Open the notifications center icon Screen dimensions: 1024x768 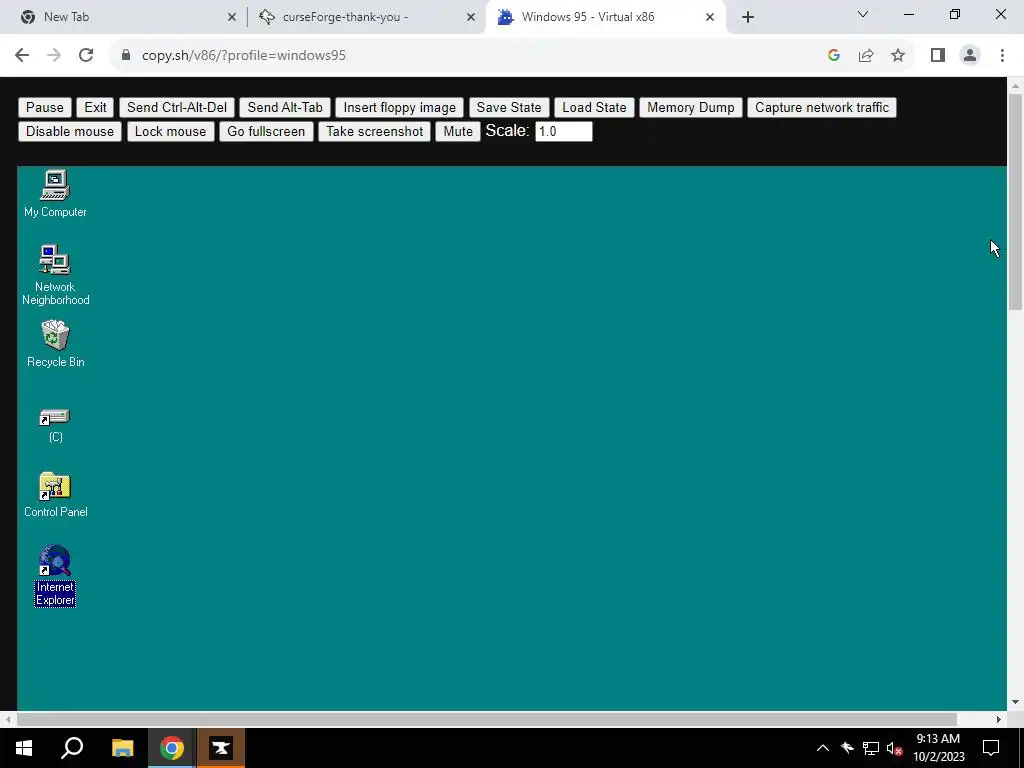tap(991, 748)
